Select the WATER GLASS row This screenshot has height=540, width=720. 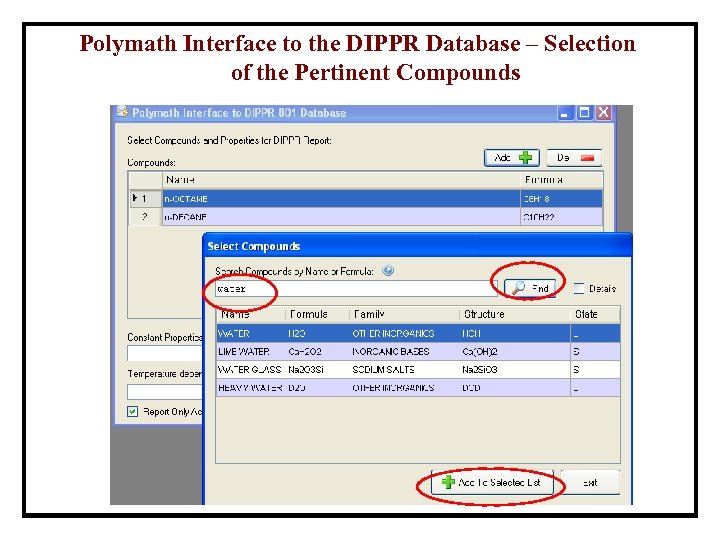[x=418, y=370]
